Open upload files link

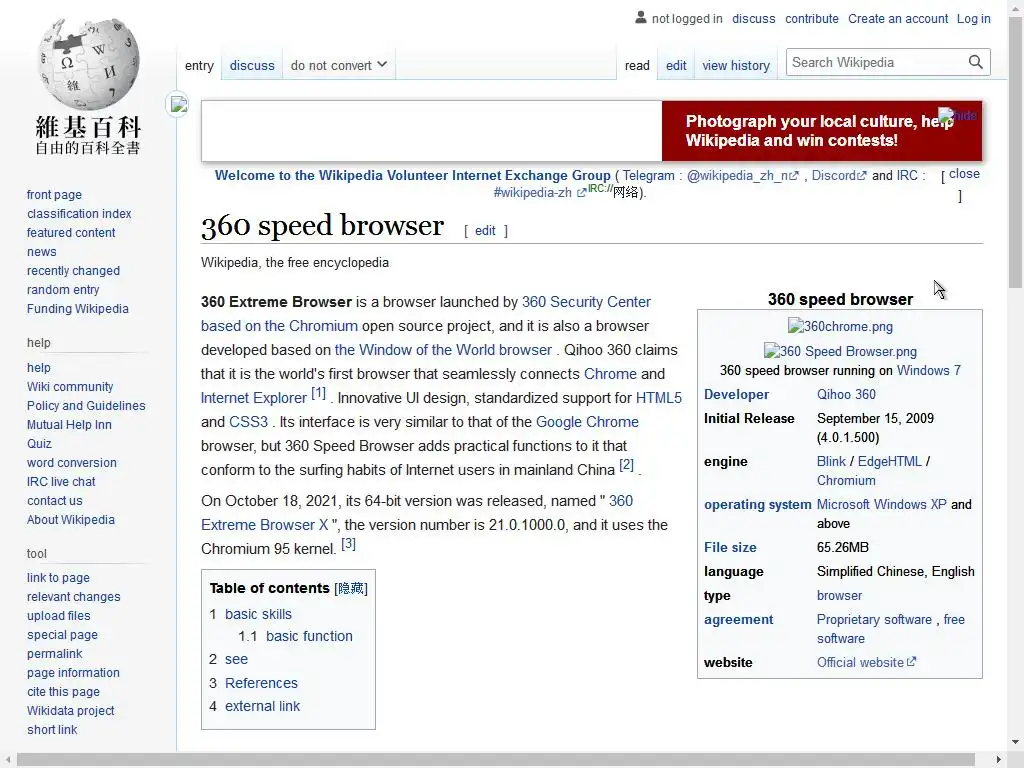click(x=59, y=615)
